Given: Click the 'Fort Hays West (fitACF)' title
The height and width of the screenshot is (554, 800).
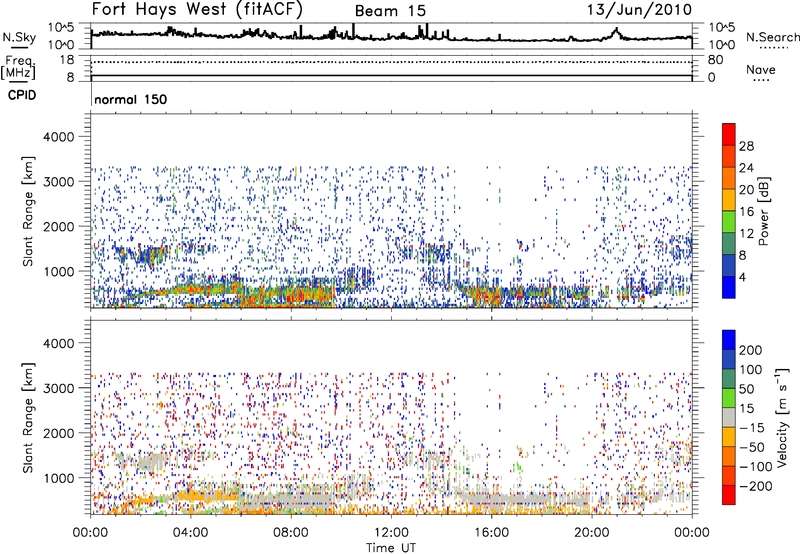Looking at the screenshot, I should point(197,9).
